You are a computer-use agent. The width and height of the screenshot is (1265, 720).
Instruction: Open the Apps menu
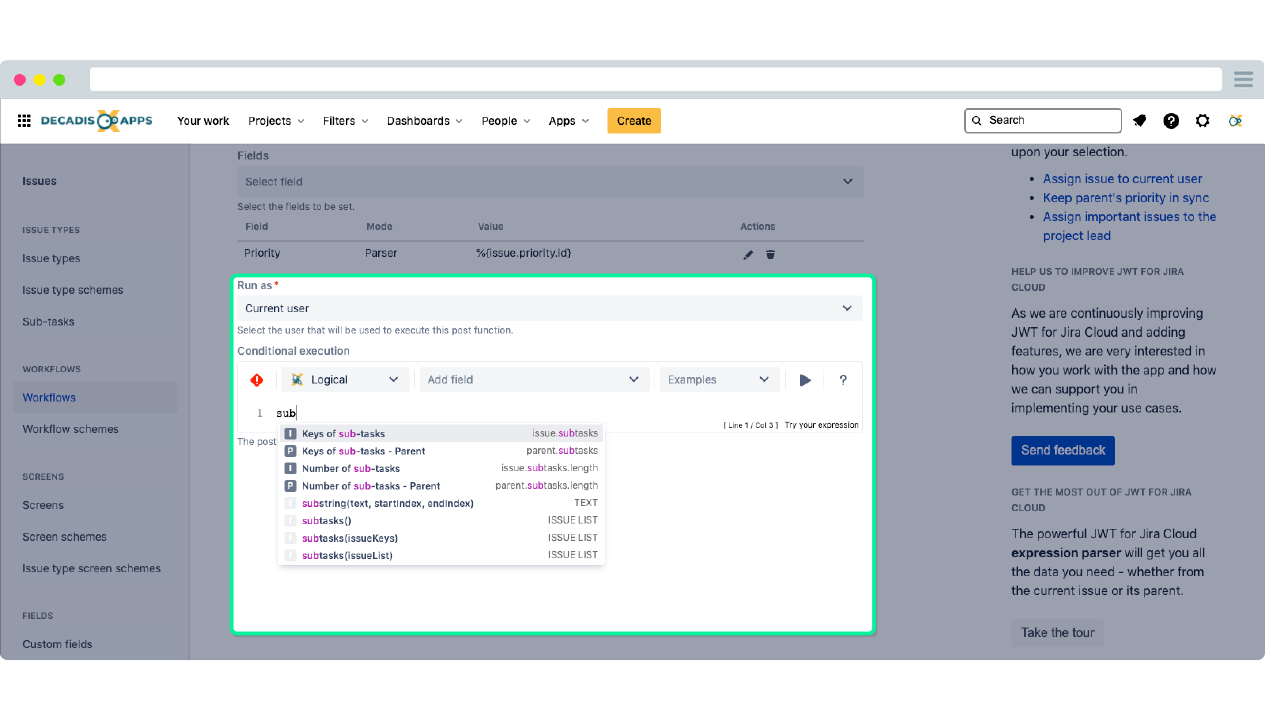(x=568, y=121)
